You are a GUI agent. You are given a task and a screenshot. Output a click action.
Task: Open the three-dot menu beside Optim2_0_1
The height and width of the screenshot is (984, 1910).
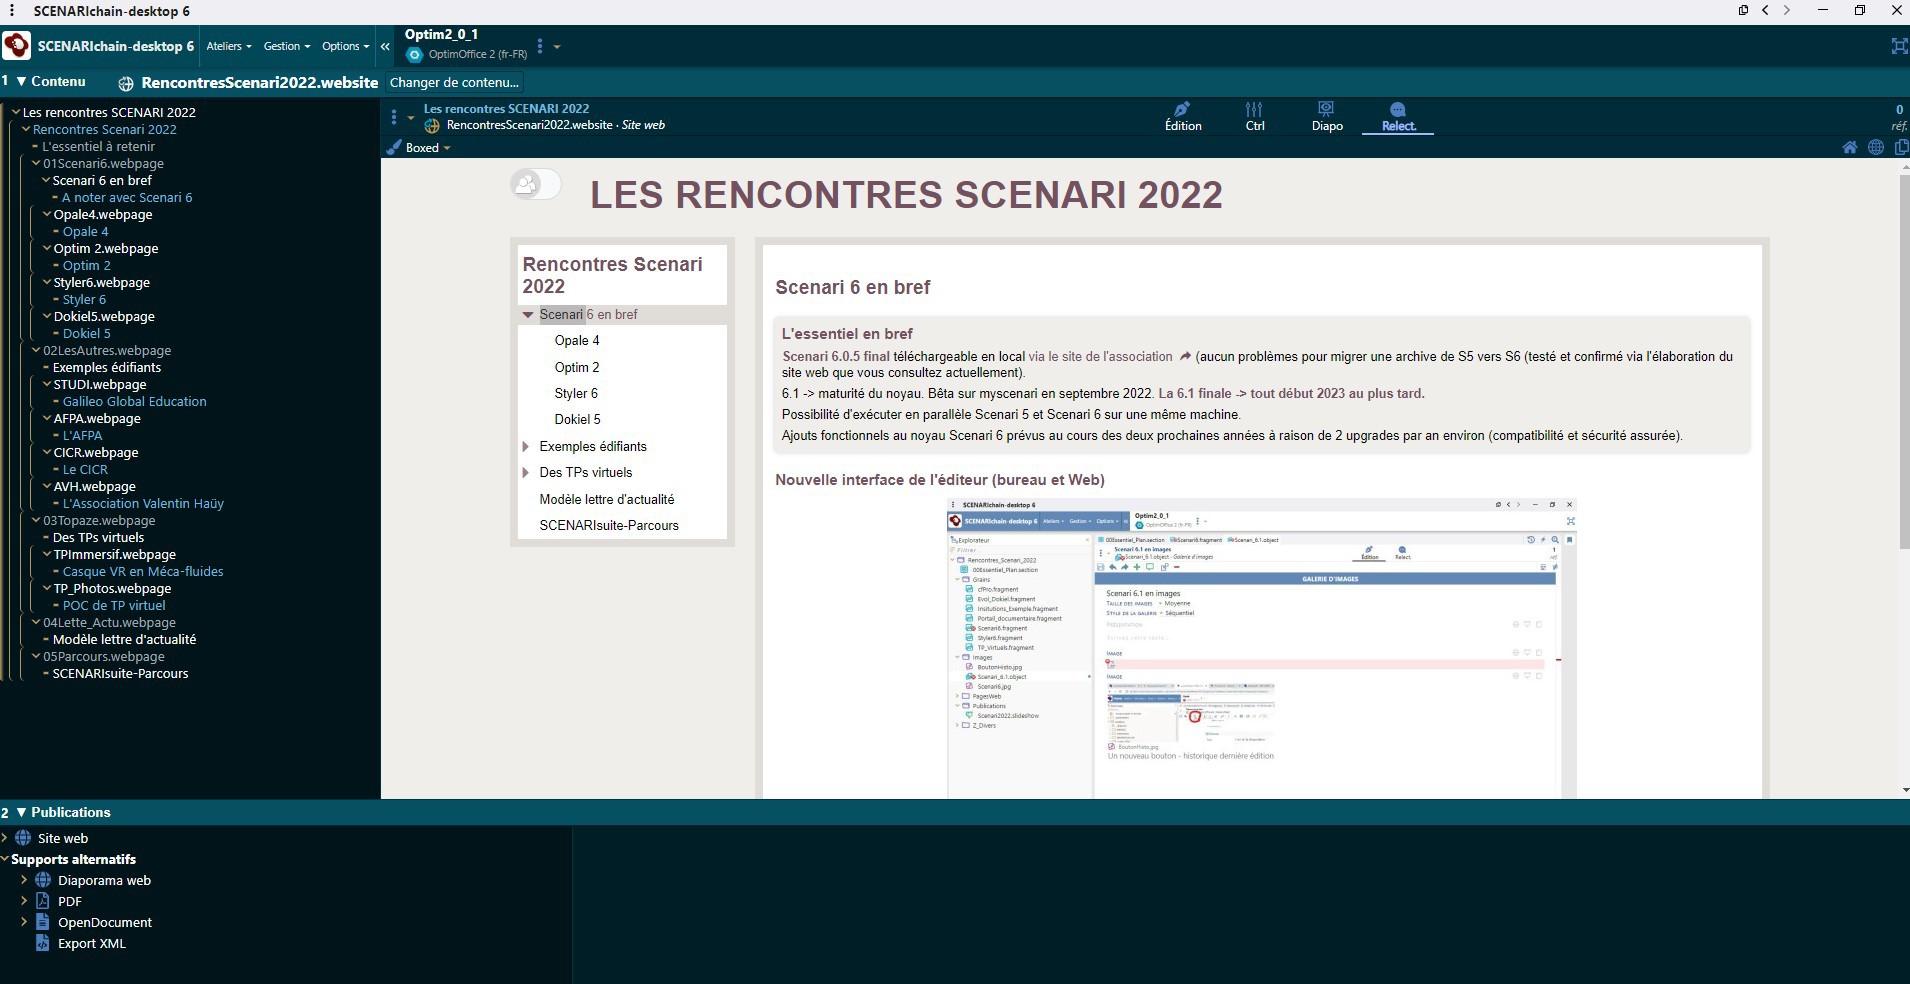pyautogui.click(x=540, y=46)
